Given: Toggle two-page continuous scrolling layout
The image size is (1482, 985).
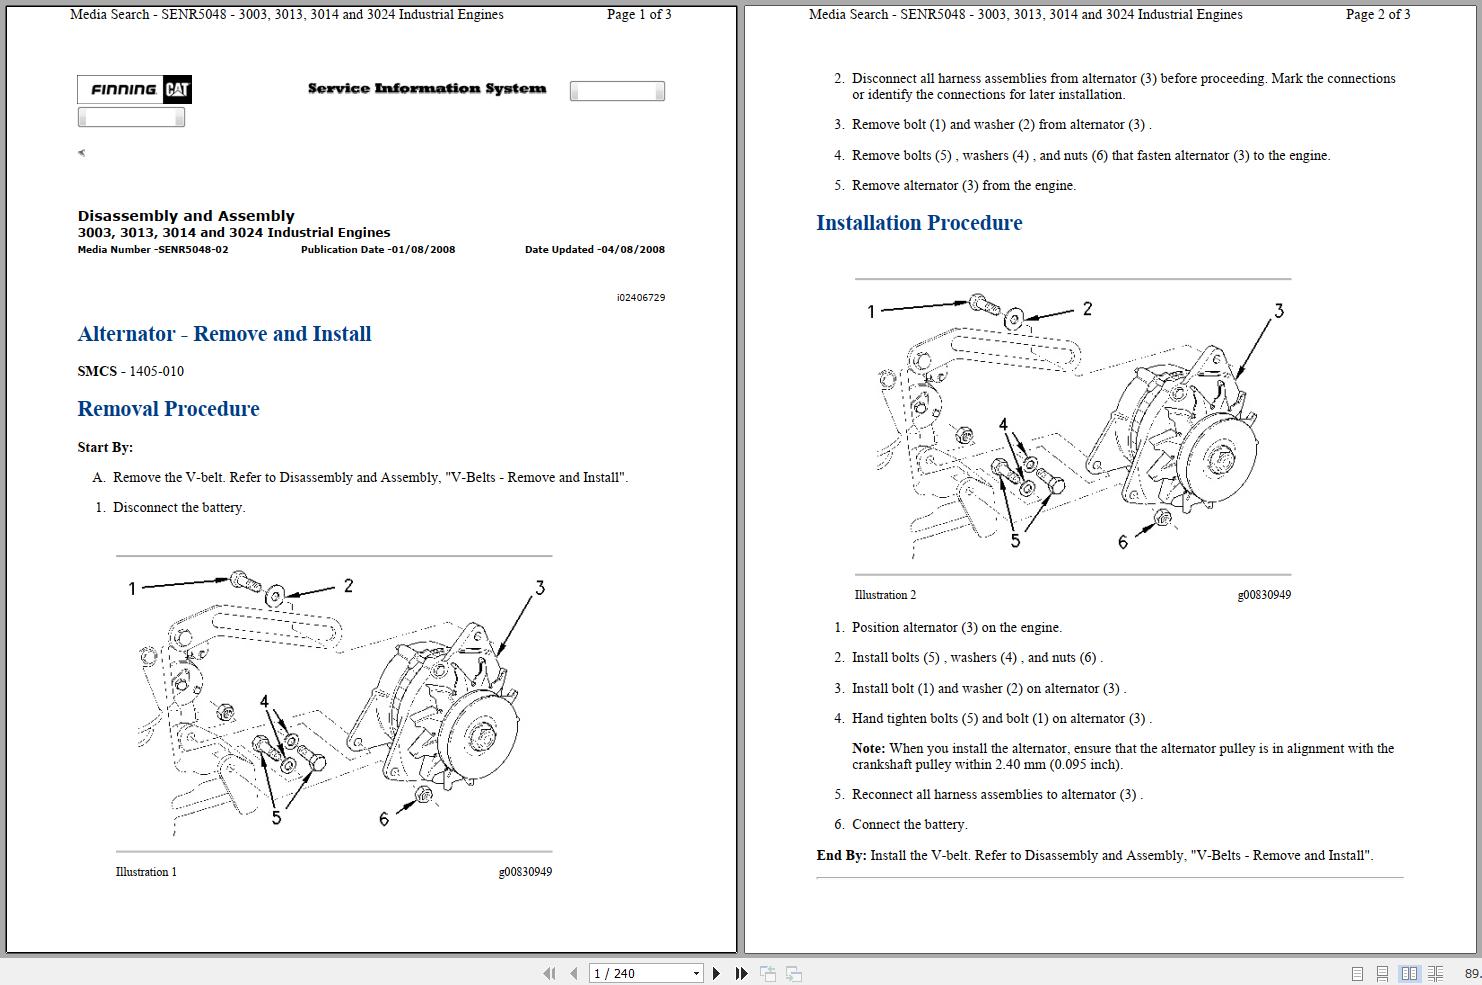Looking at the screenshot, I should pyautogui.click(x=1437, y=972).
